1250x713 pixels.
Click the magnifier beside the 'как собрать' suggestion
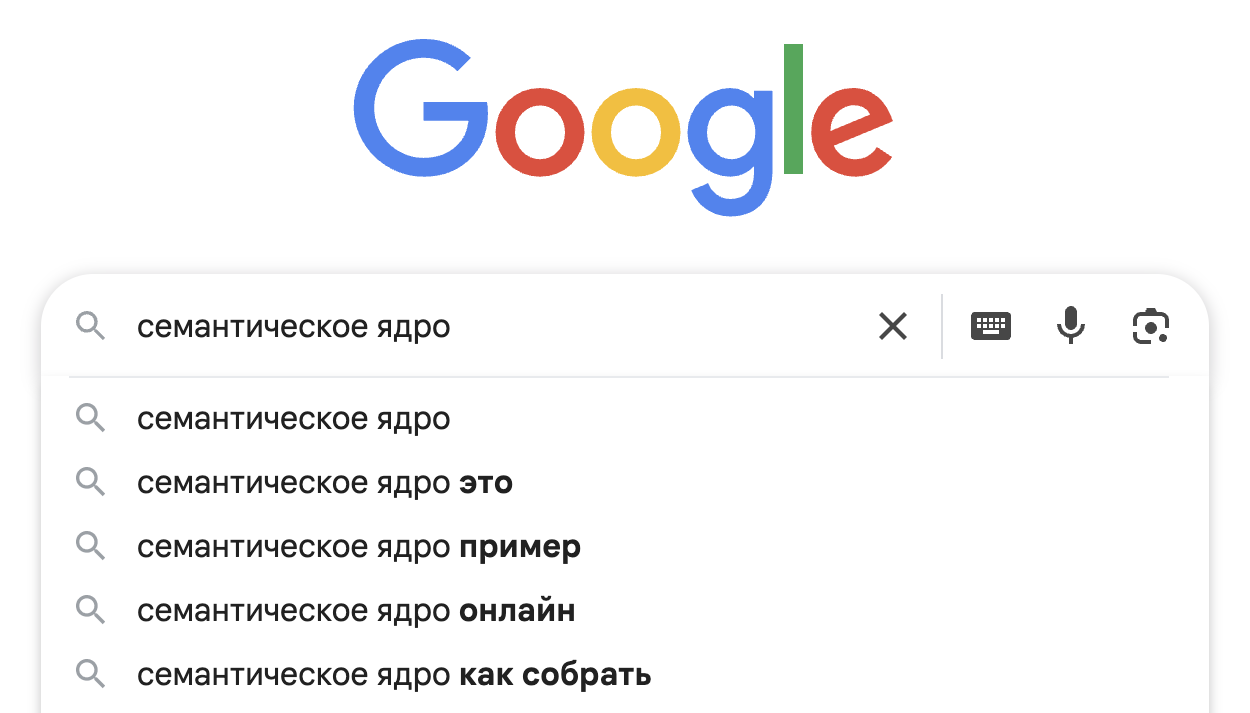pos(91,675)
